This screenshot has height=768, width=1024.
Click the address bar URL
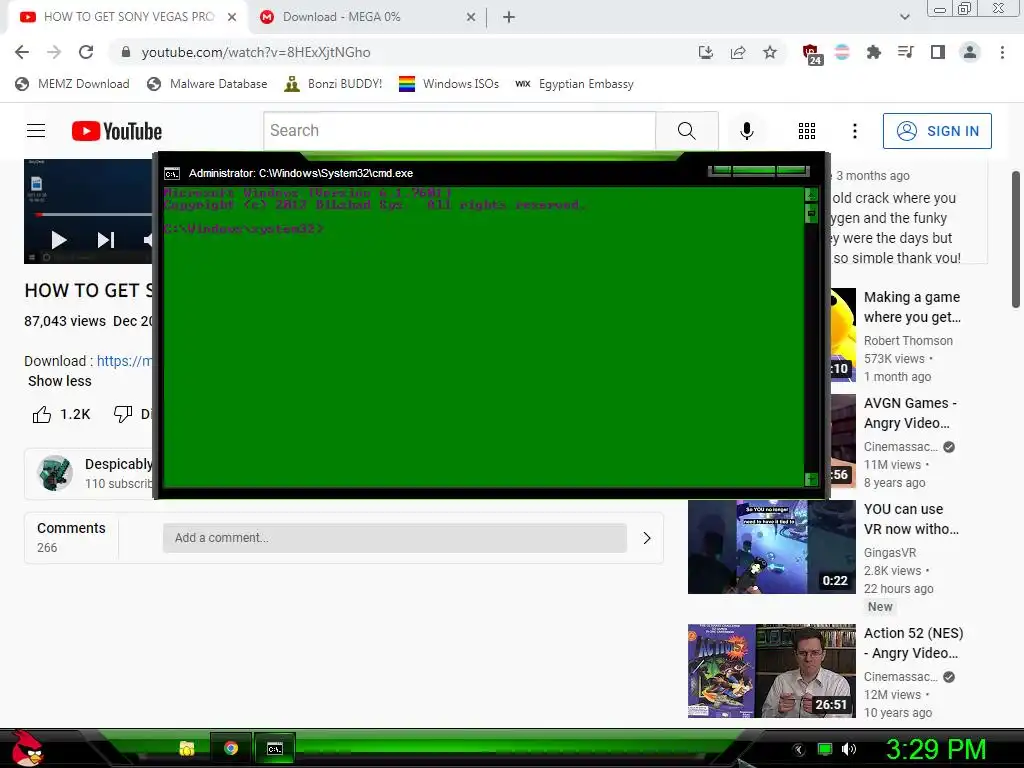tap(256, 52)
